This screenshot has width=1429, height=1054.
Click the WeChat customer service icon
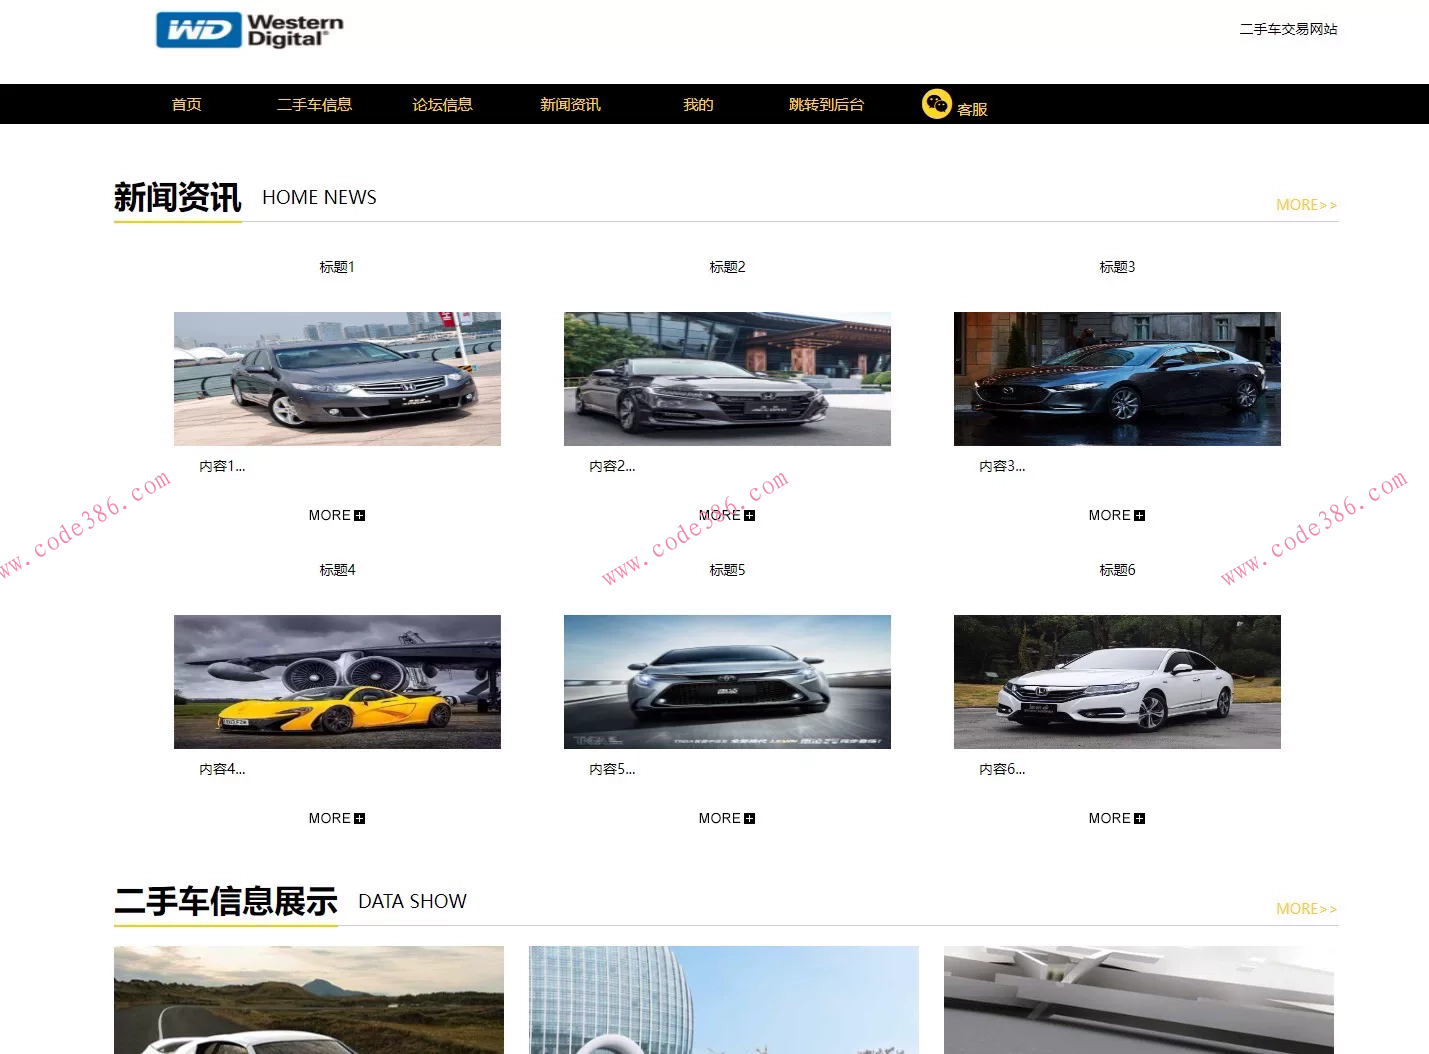[936, 104]
